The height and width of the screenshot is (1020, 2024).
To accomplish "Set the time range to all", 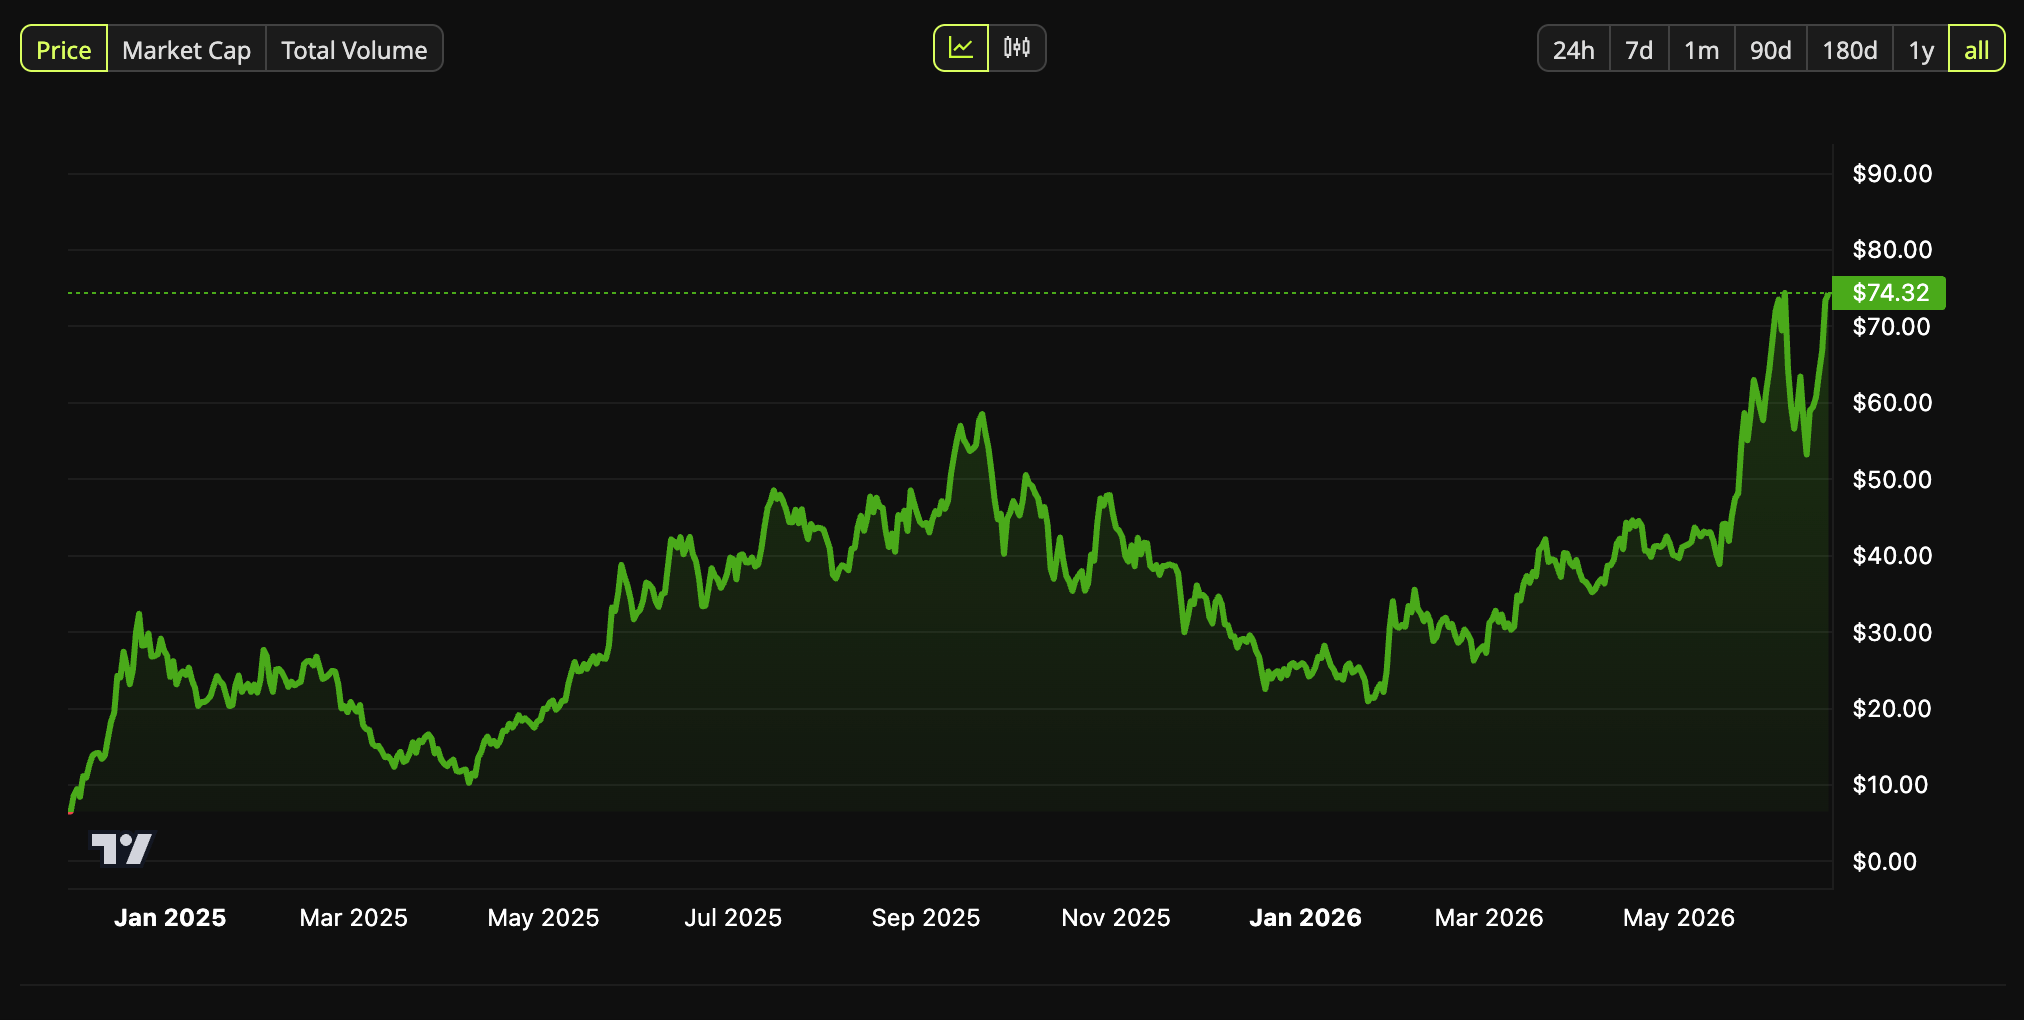I will pyautogui.click(x=1977, y=49).
